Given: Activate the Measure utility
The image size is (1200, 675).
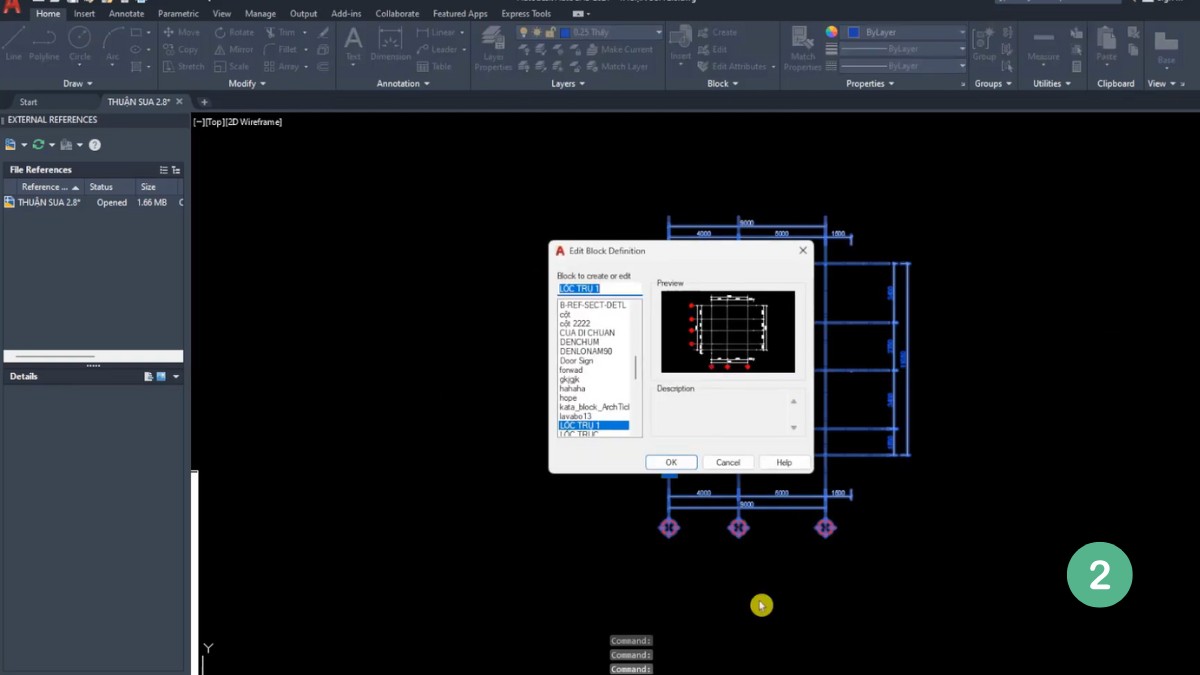Looking at the screenshot, I should tap(1043, 44).
